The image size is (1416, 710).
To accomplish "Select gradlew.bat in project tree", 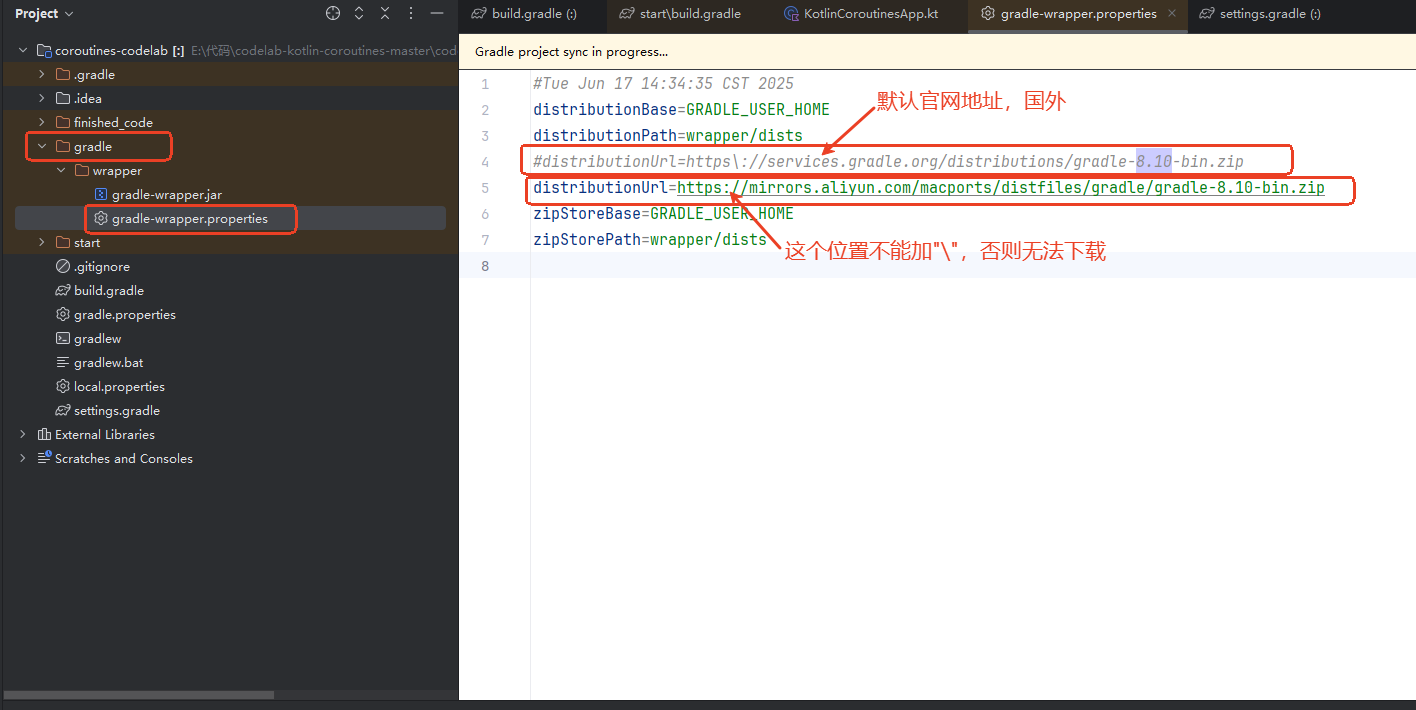I will tap(109, 362).
